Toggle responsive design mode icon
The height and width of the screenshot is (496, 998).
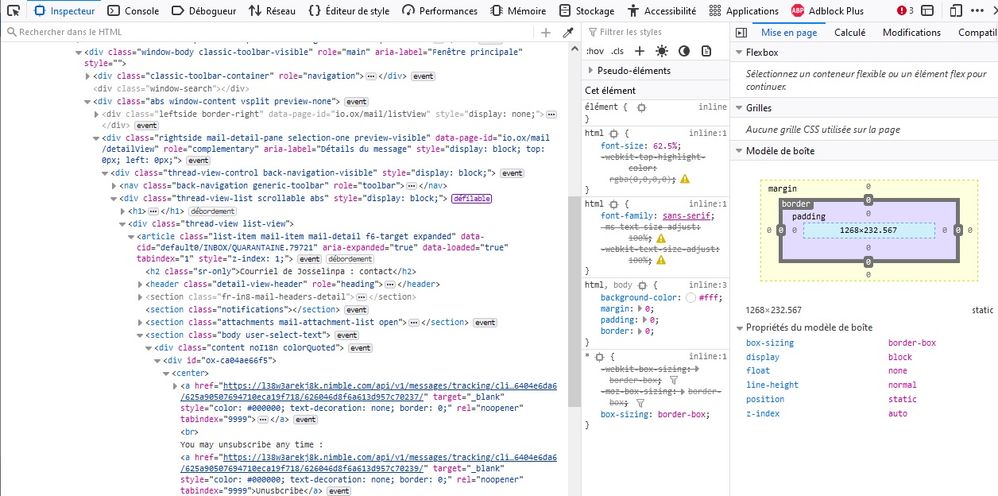(955, 11)
